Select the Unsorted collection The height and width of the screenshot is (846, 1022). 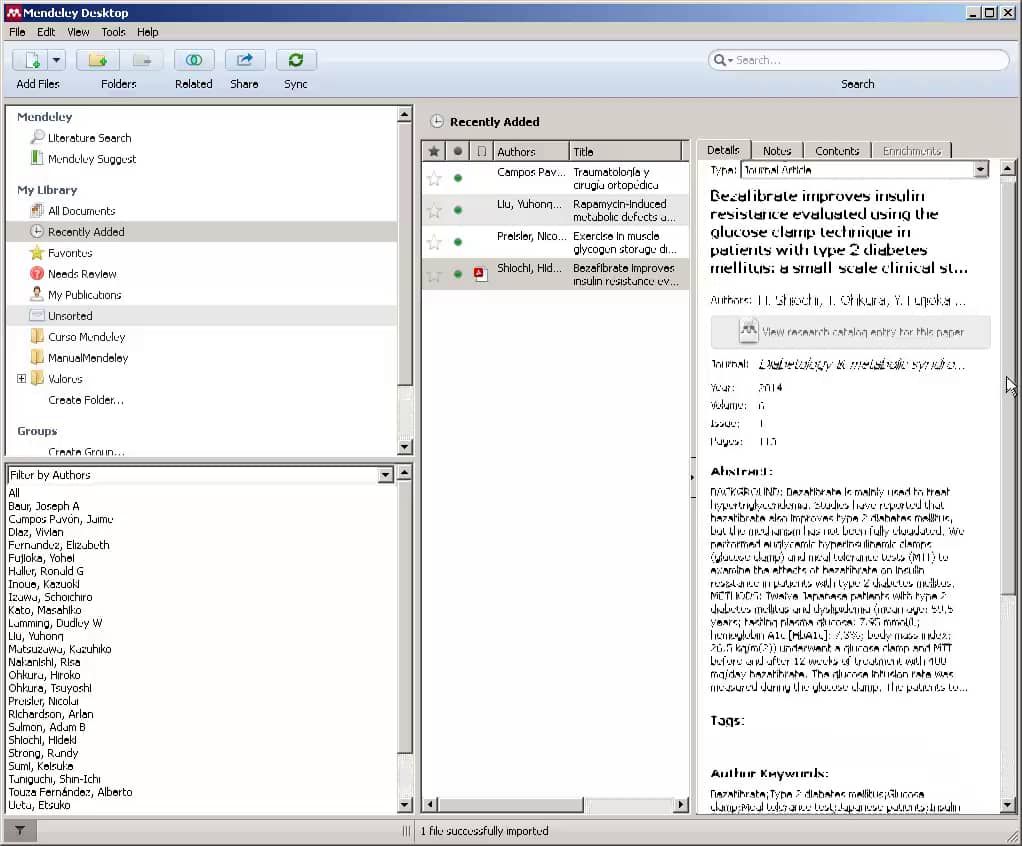[x=201, y=315]
